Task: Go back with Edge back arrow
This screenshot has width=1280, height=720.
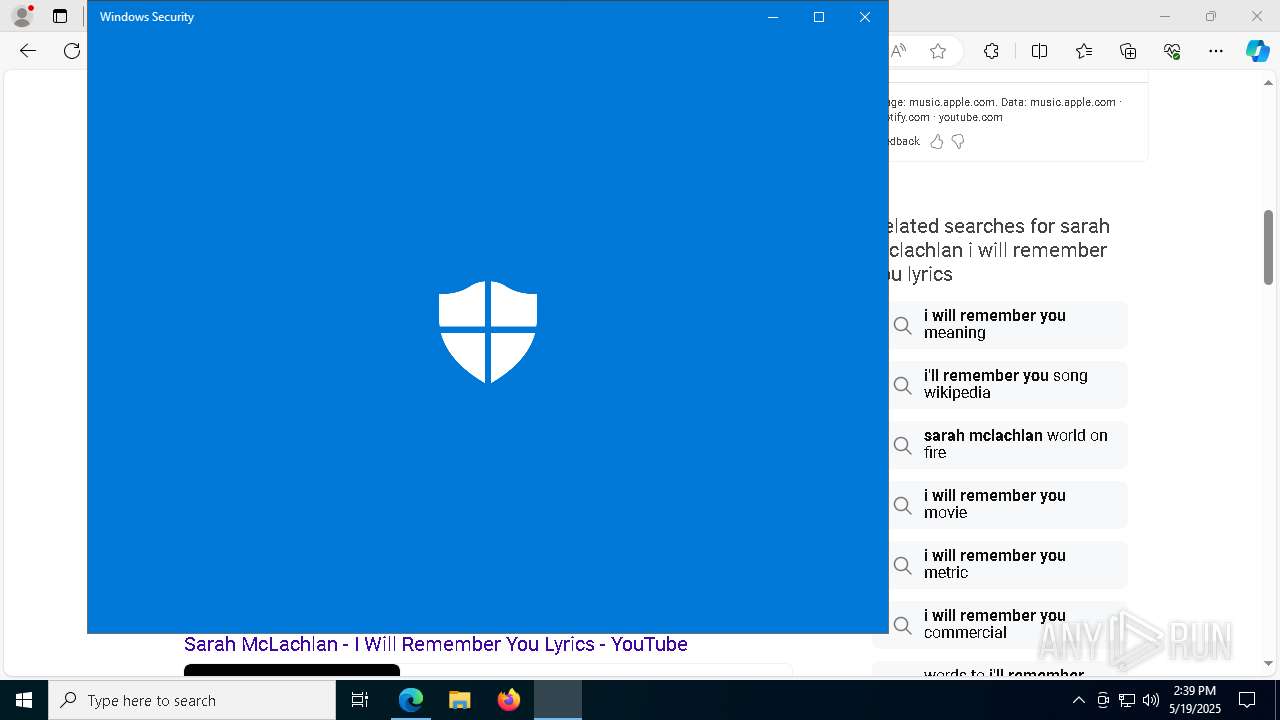Action: click(x=28, y=51)
